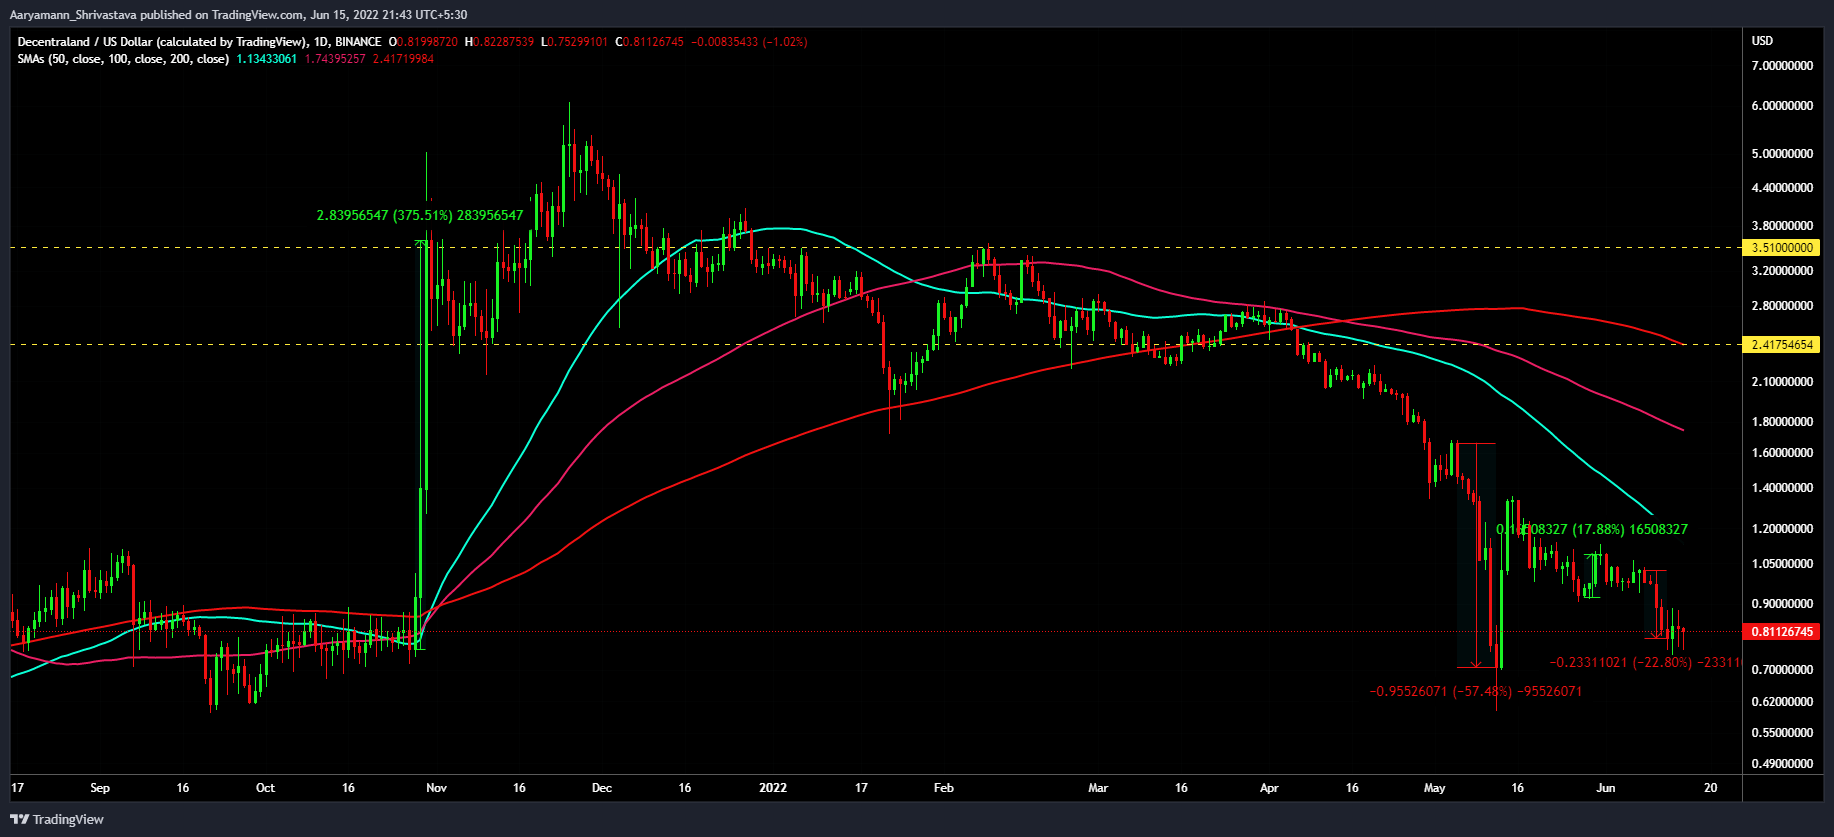Click the high value H0.82287539 in legend
Image resolution: width=1834 pixels, height=837 pixels.
pyautogui.click(x=499, y=42)
